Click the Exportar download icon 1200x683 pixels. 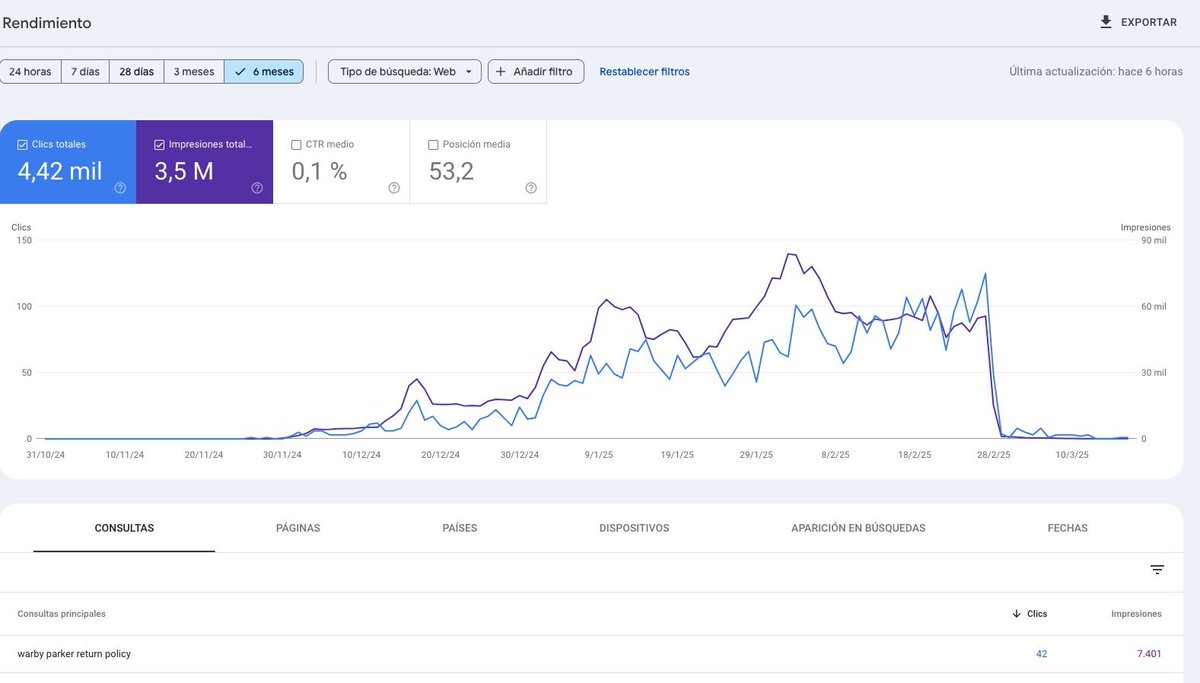(x=1105, y=21)
